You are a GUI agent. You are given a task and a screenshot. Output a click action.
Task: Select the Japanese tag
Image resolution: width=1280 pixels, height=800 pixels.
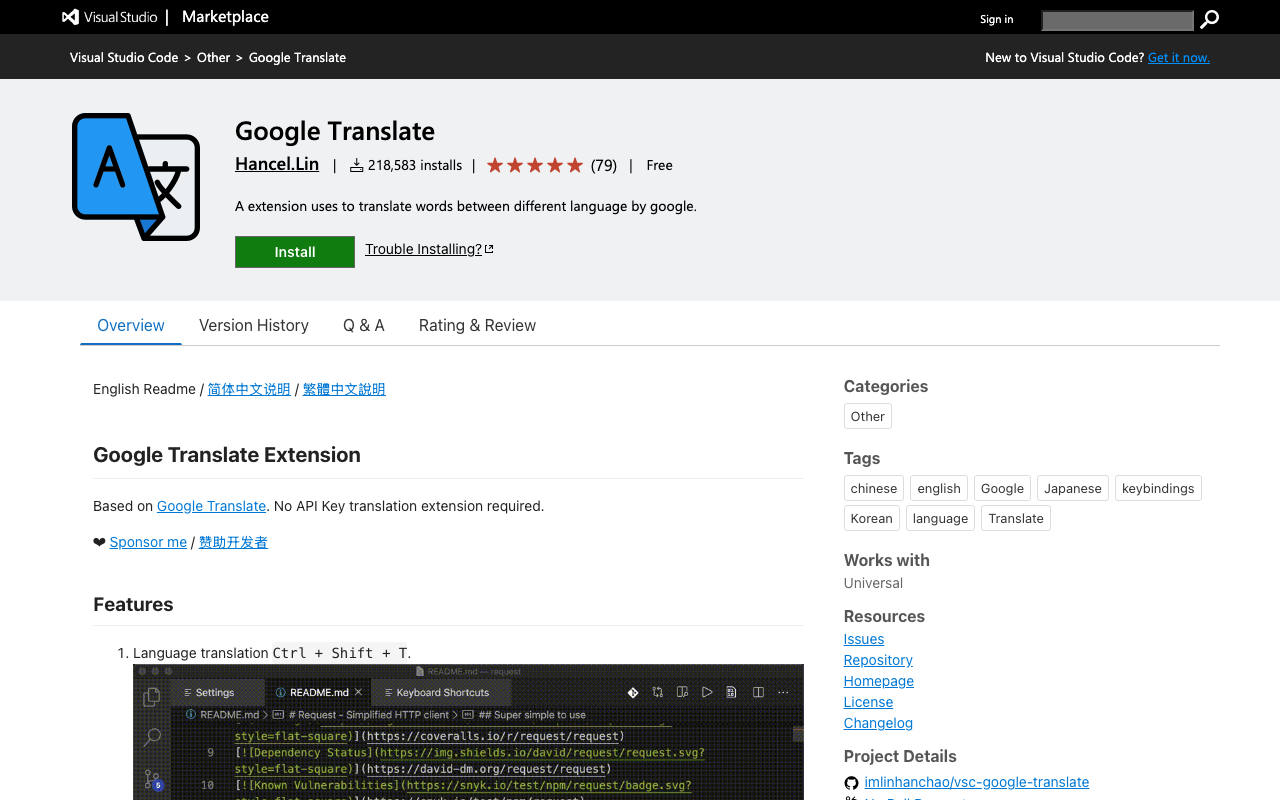(x=1073, y=488)
